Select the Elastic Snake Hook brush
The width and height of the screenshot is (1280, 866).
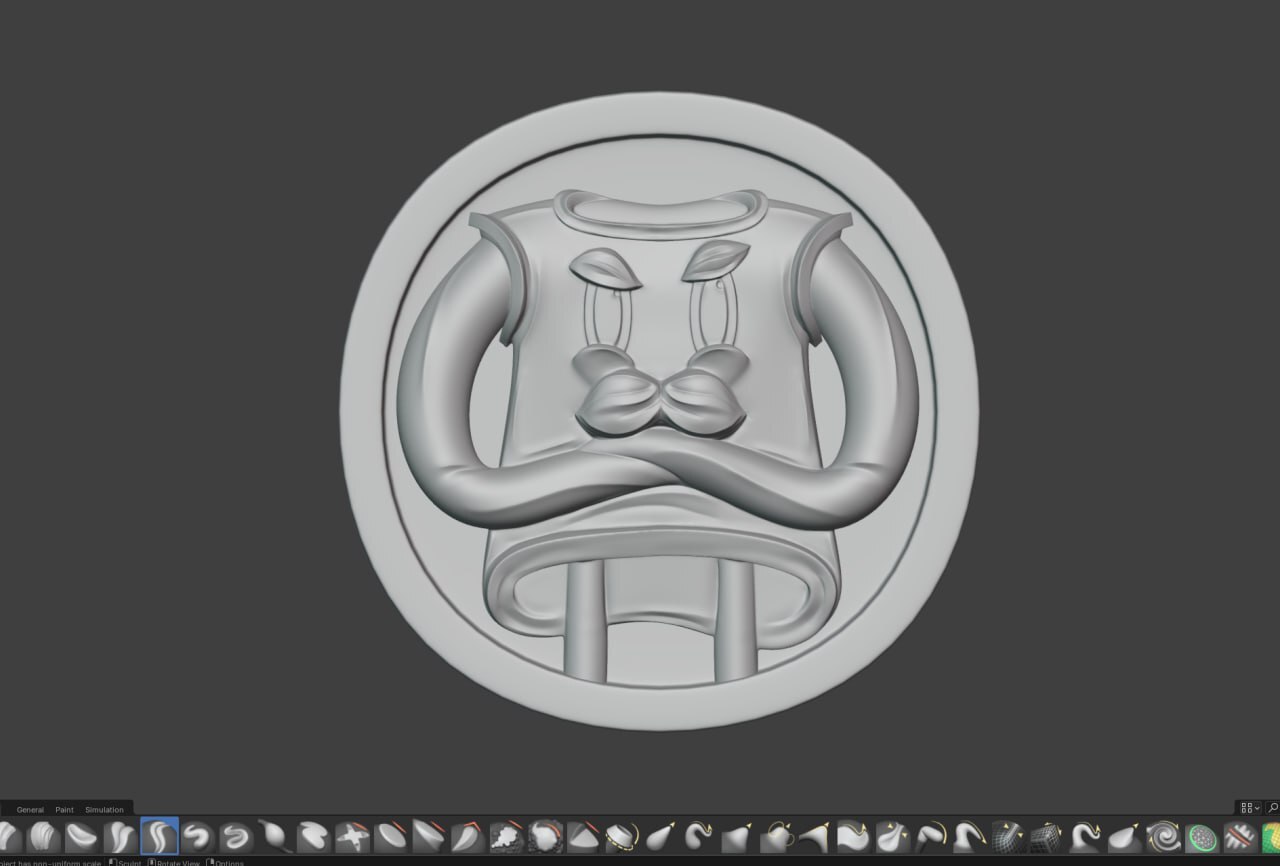tap(699, 836)
